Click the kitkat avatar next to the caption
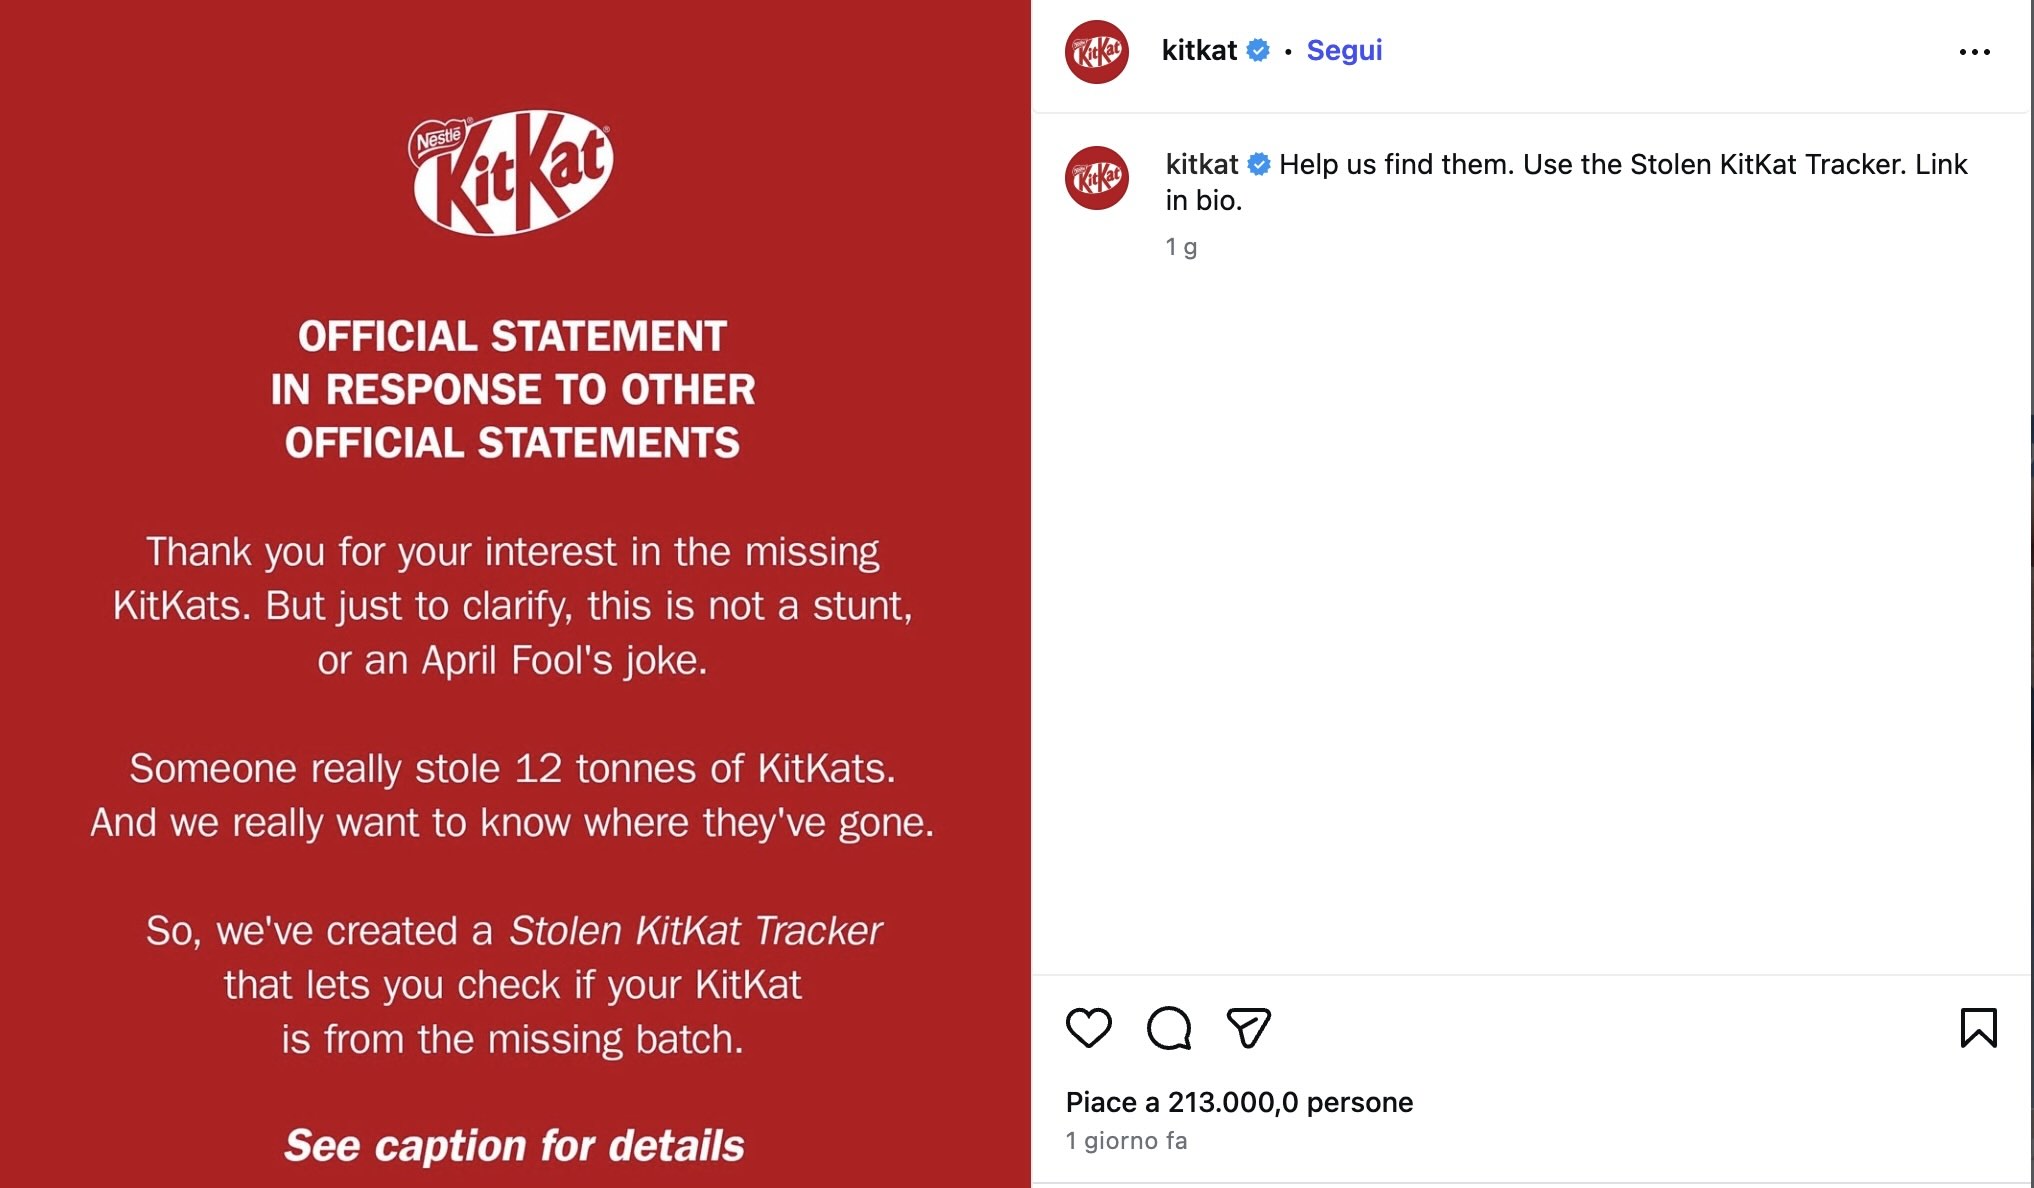2034x1188 pixels. click(1097, 178)
